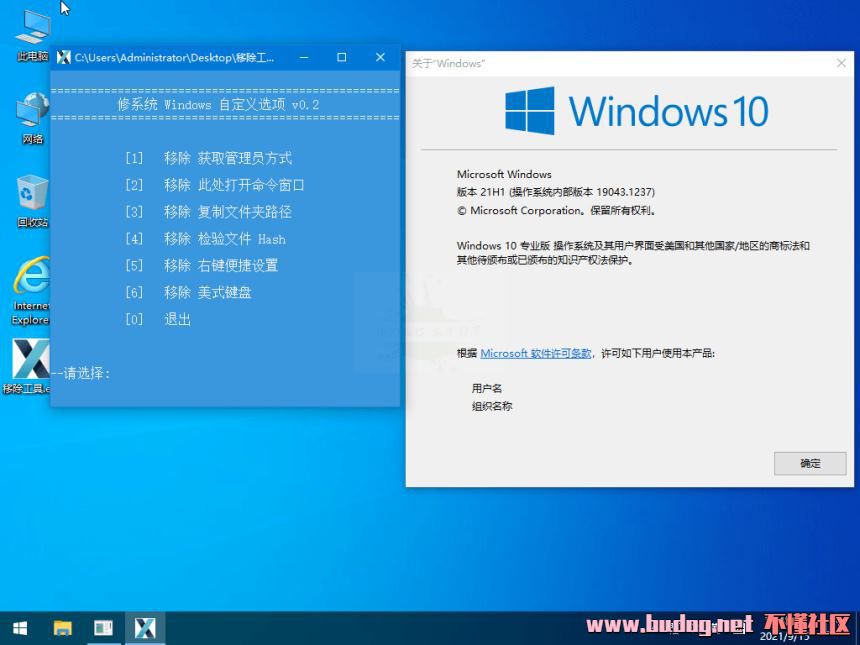Viewport: 860px width, 645px height.
Task: Click the © Microsoft Corporation copyright line
Action: click(x=557, y=210)
